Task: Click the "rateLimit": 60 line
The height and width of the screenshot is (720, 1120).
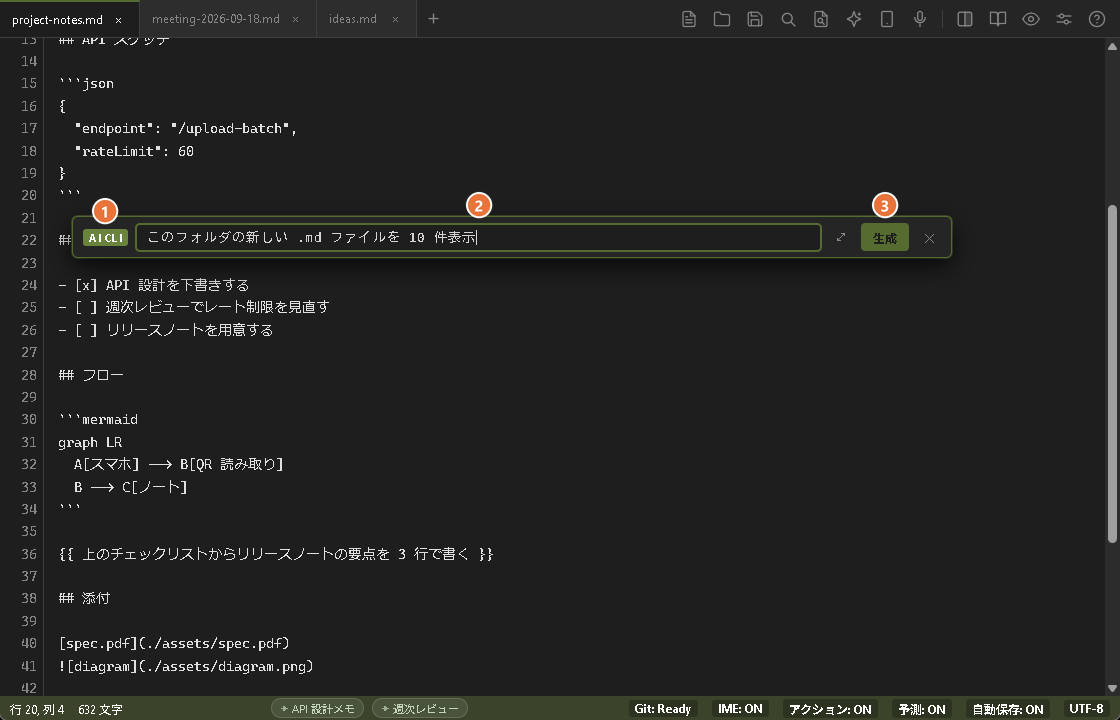Action: coord(134,151)
